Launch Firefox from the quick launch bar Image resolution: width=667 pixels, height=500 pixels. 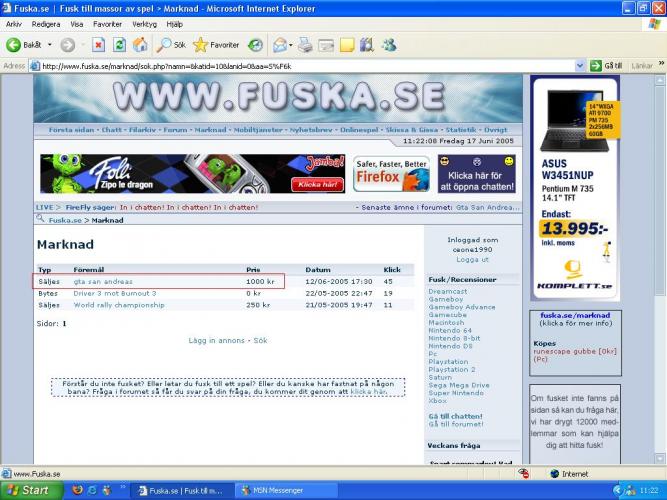point(77,490)
